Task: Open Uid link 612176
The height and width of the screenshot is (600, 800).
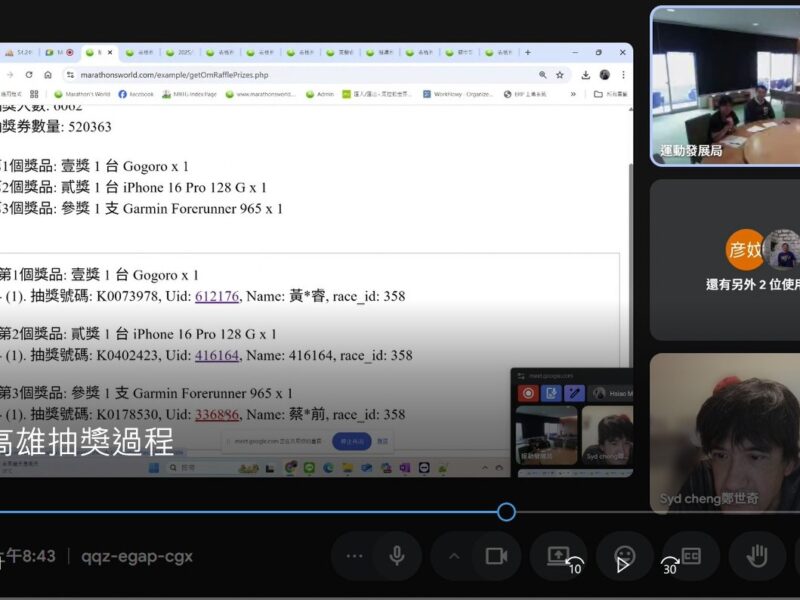Action: coord(217,296)
